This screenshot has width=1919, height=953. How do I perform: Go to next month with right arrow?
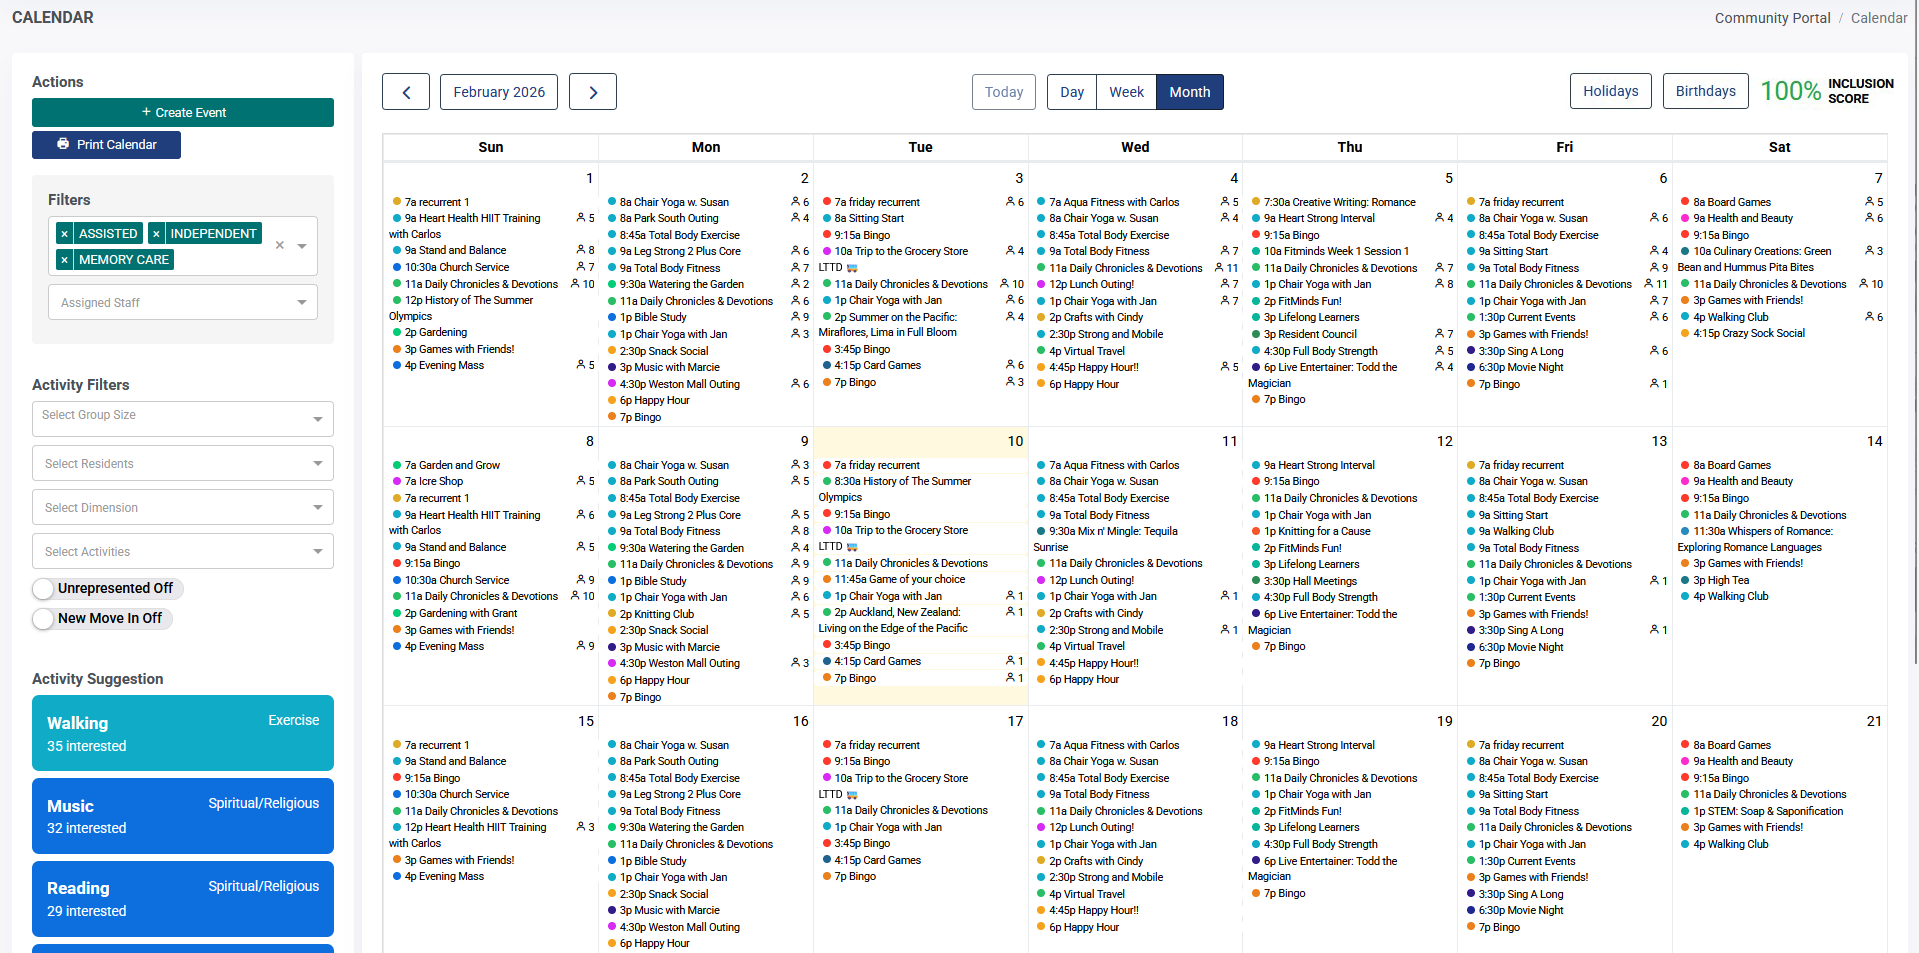593,92
